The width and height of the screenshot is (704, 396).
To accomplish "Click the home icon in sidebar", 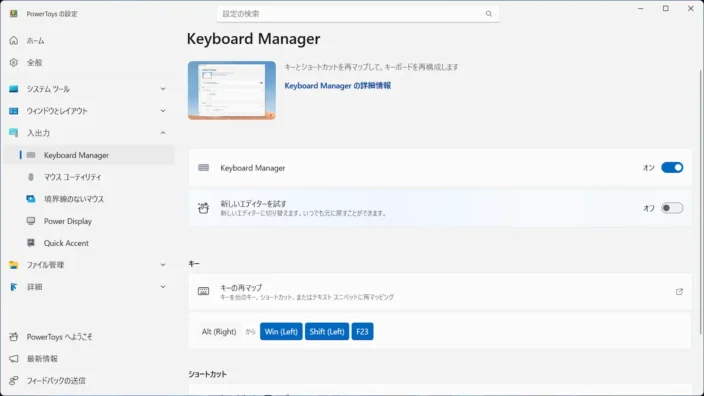I will tap(13, 40).
